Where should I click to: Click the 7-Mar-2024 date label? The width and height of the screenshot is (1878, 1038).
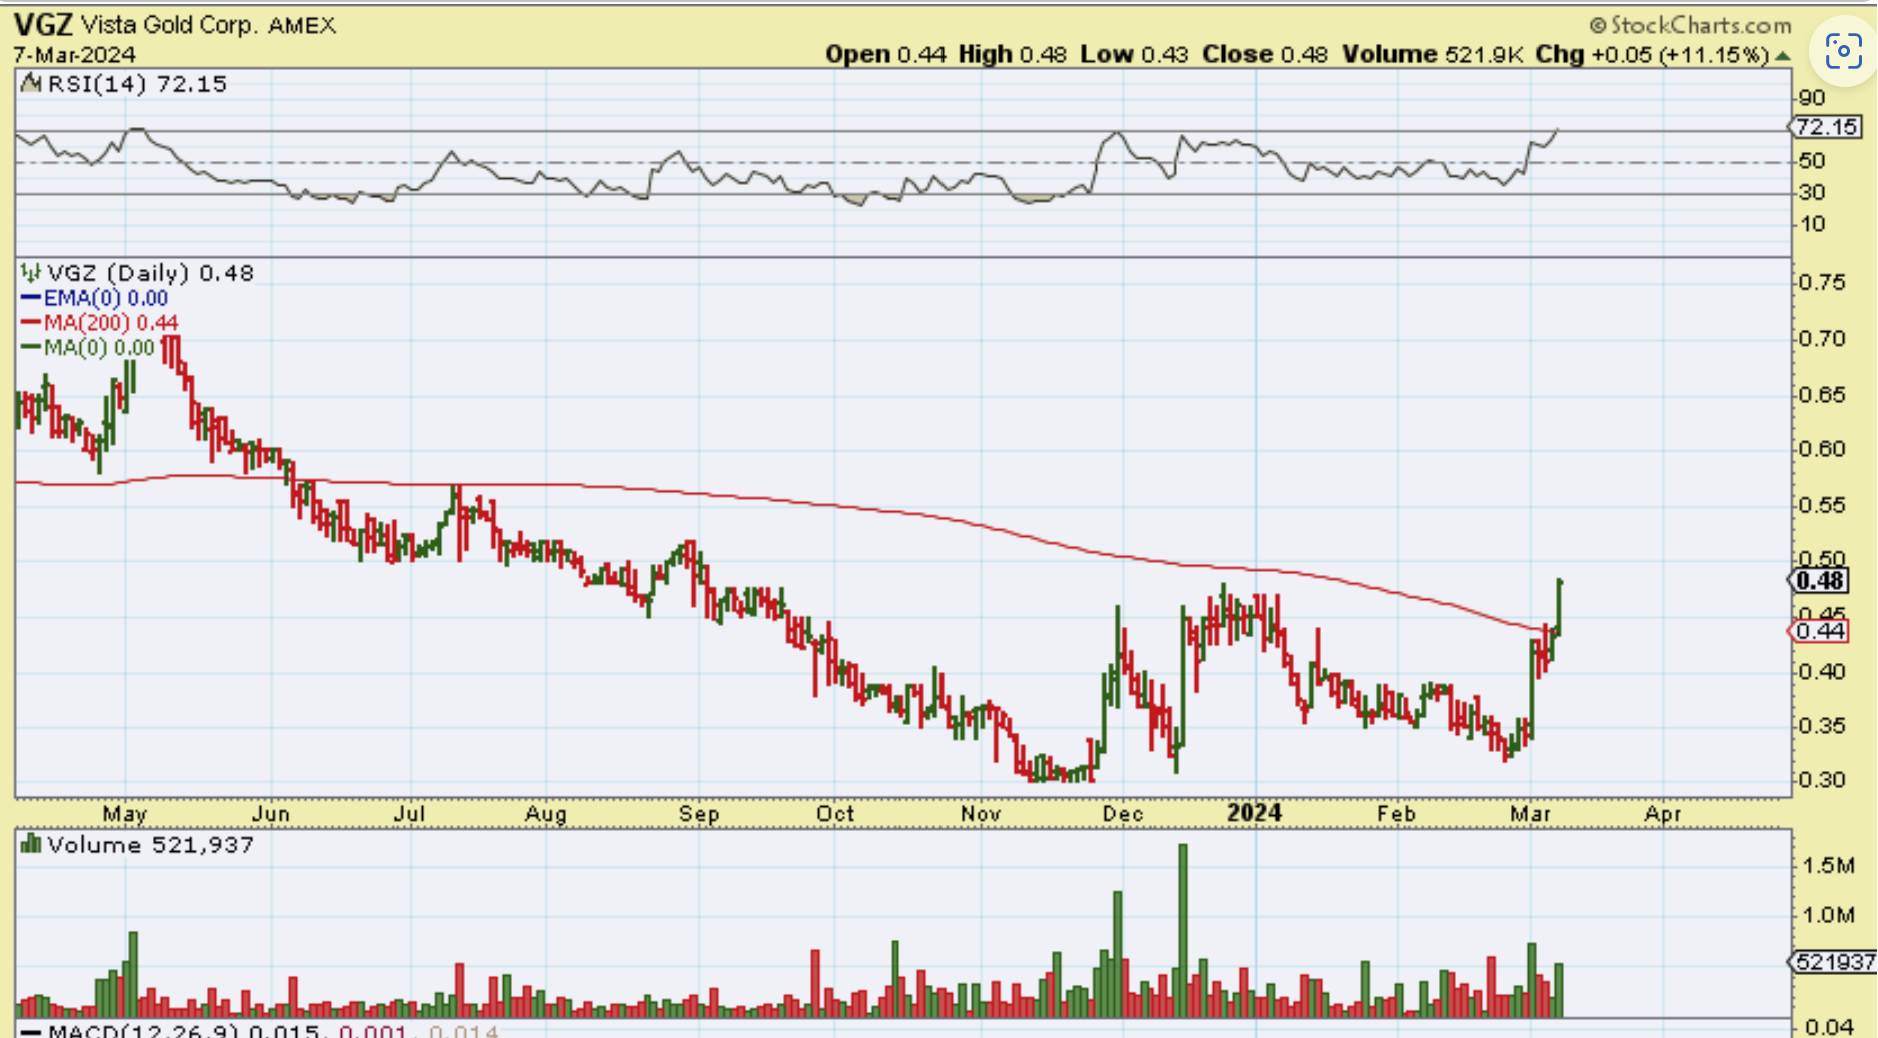tap(74, 55)
